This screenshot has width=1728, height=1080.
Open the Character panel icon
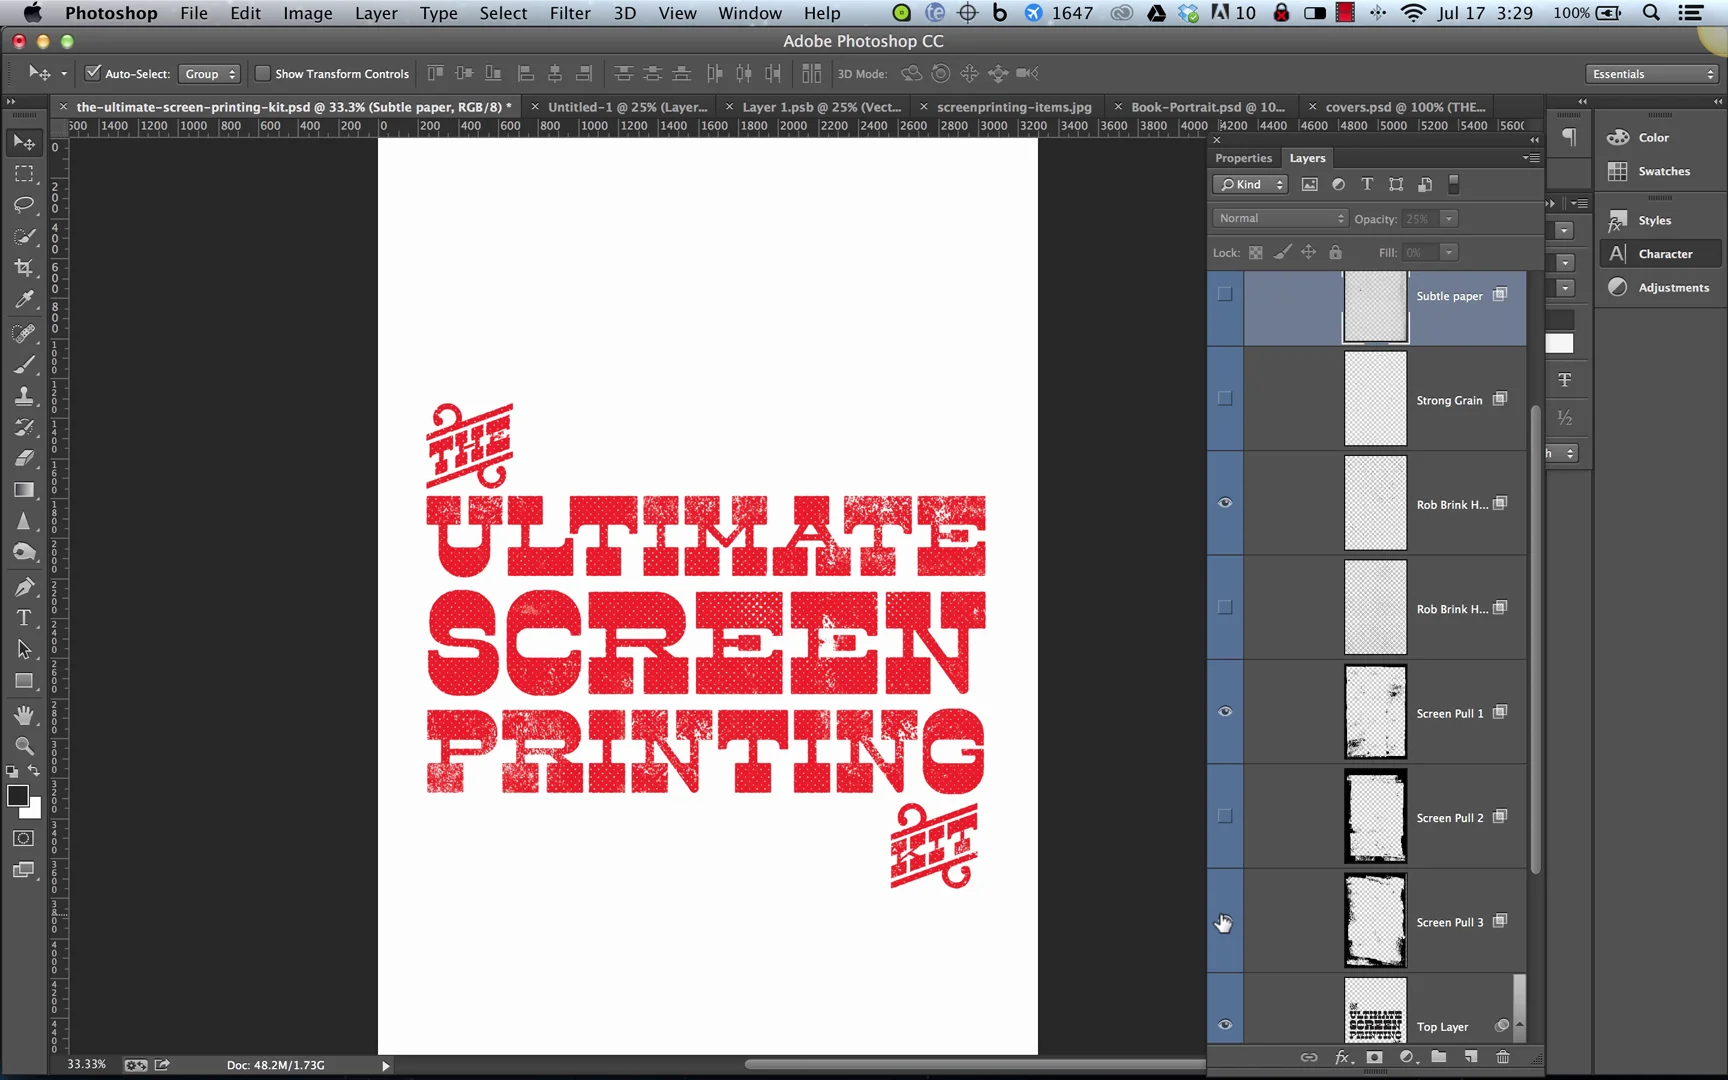point(1617,253)
